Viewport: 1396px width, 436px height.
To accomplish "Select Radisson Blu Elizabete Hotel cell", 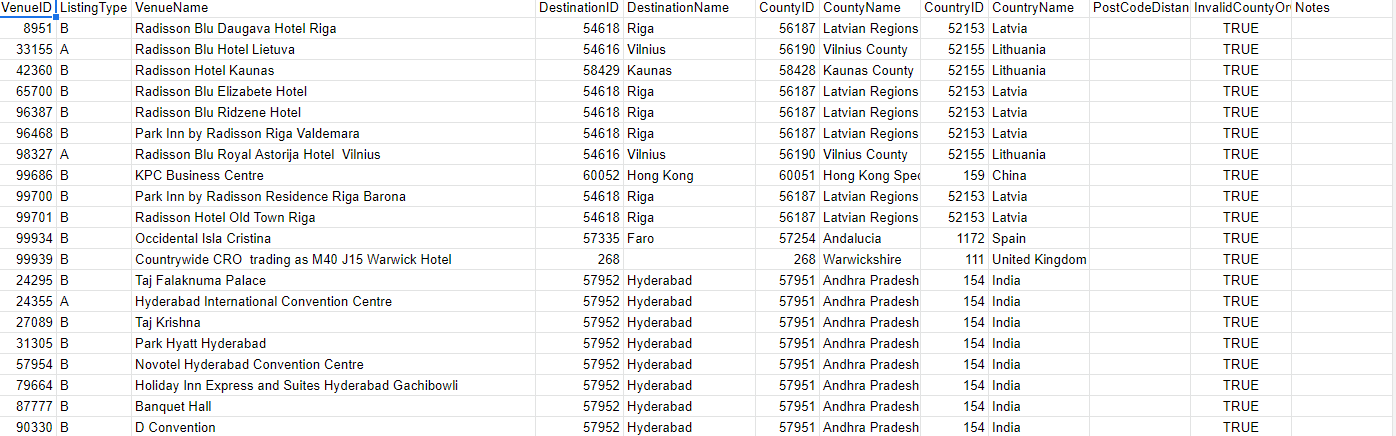I will [x=334, y=91].
